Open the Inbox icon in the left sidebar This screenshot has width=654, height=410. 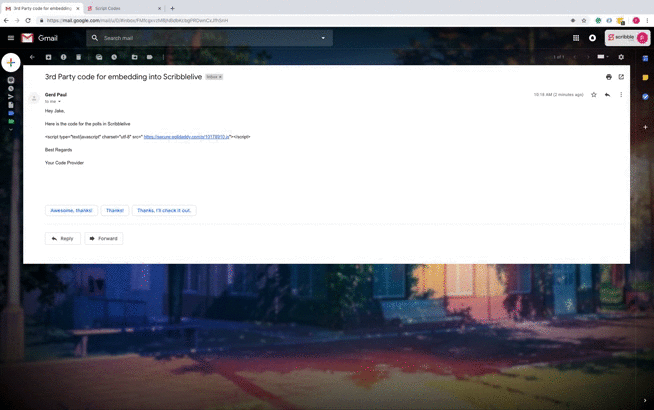click(11, 80)
